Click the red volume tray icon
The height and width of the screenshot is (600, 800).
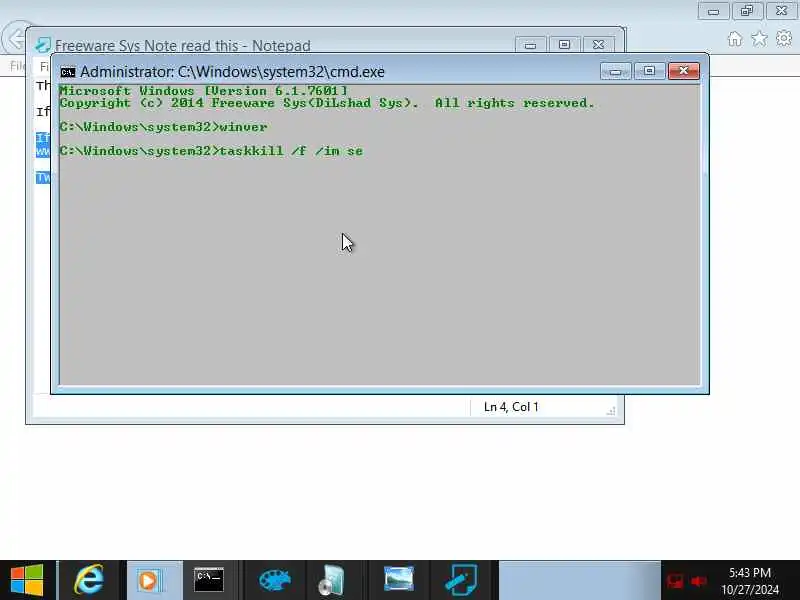click(699, 581)
